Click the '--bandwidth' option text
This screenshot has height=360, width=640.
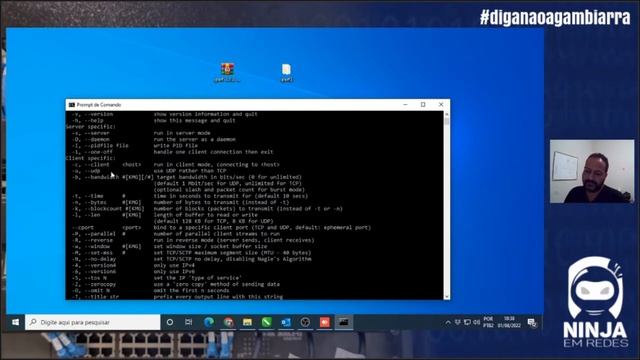(x=101, y=177)
